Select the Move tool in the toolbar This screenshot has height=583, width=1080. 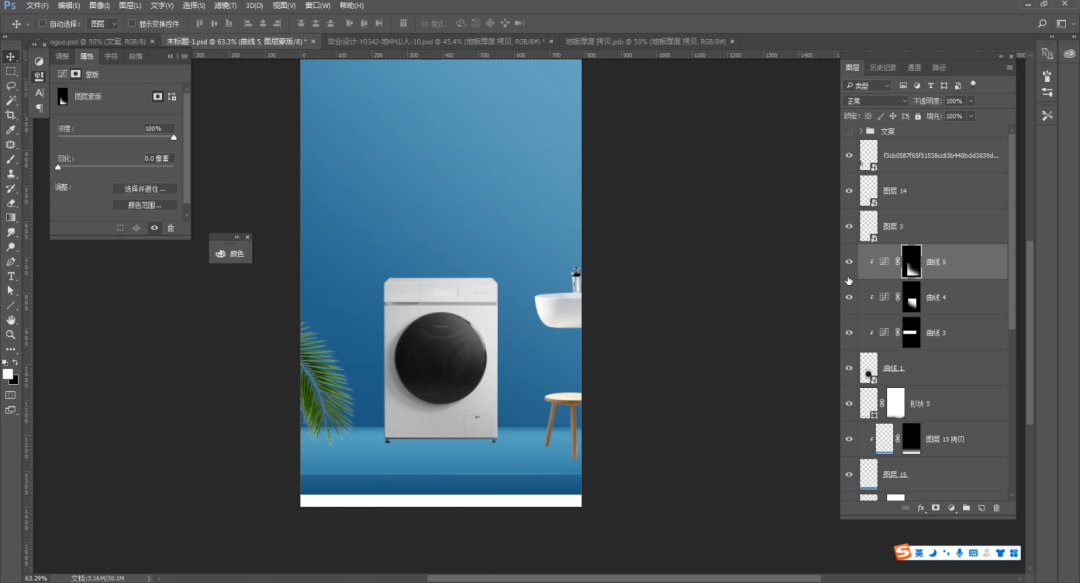[11, 57]
